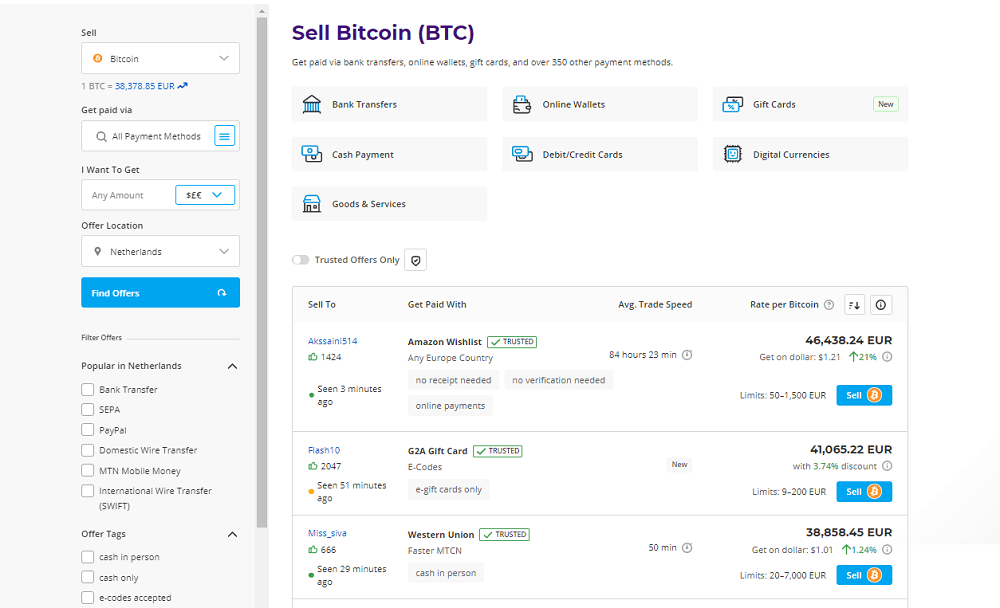This screenshot has width=1000, height=608.
Task: Select the Gift Cards category
Action: [811, 104]
